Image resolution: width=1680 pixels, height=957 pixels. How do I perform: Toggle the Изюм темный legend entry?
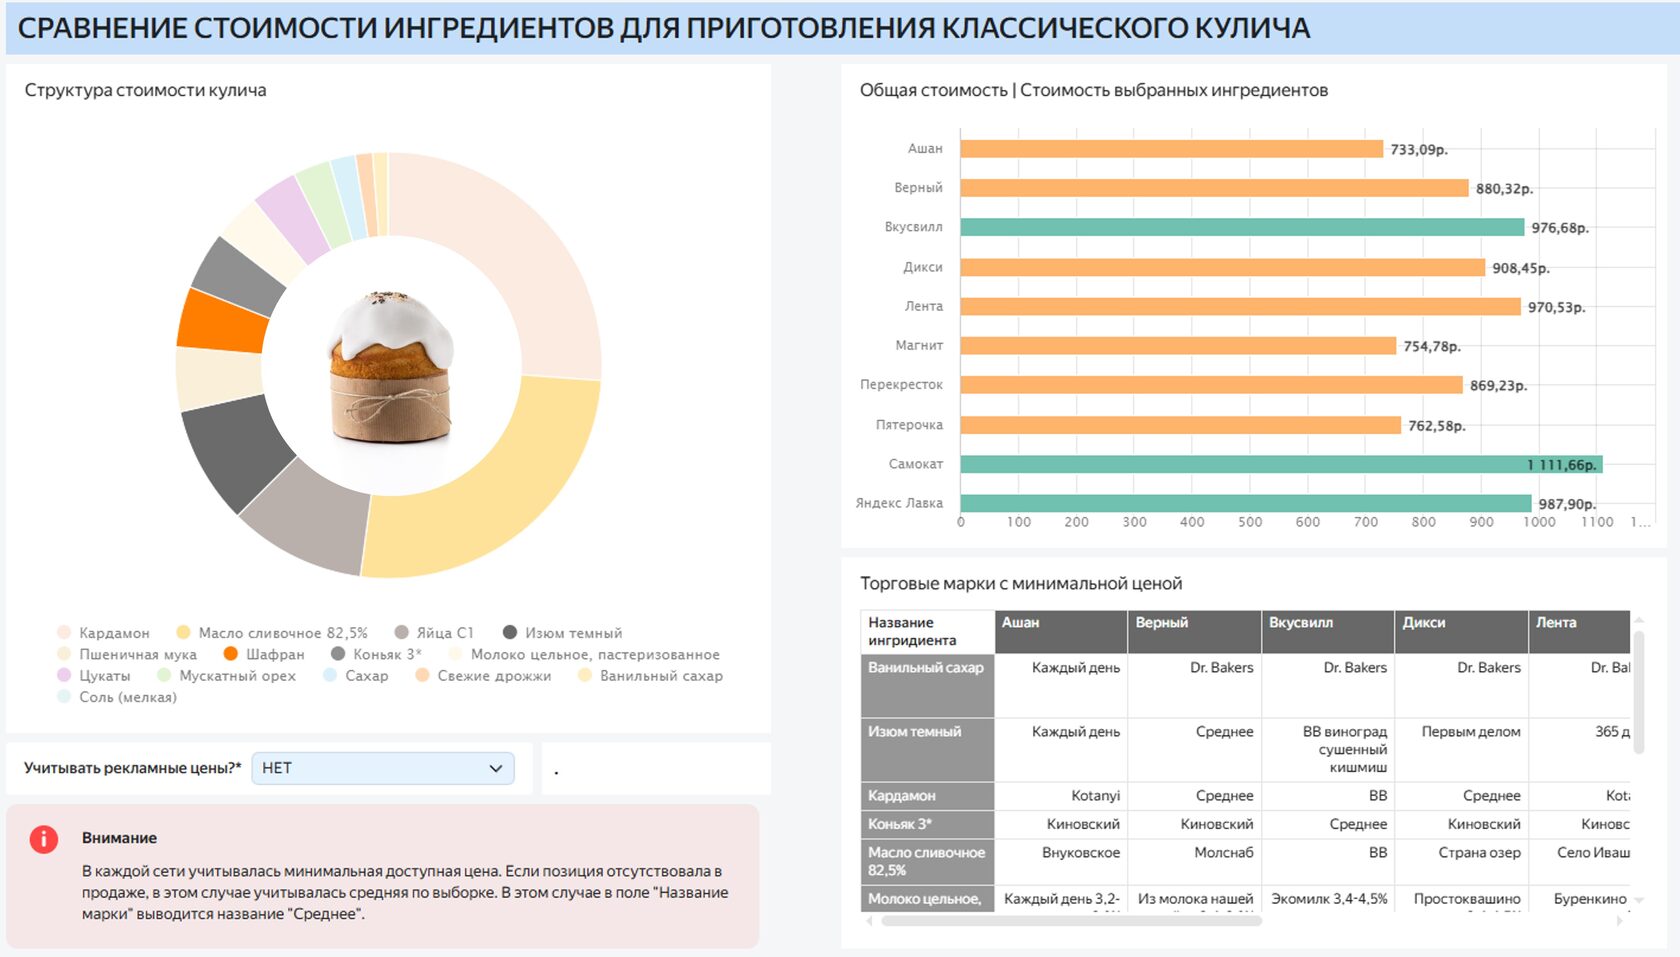(x=562, y=633)
